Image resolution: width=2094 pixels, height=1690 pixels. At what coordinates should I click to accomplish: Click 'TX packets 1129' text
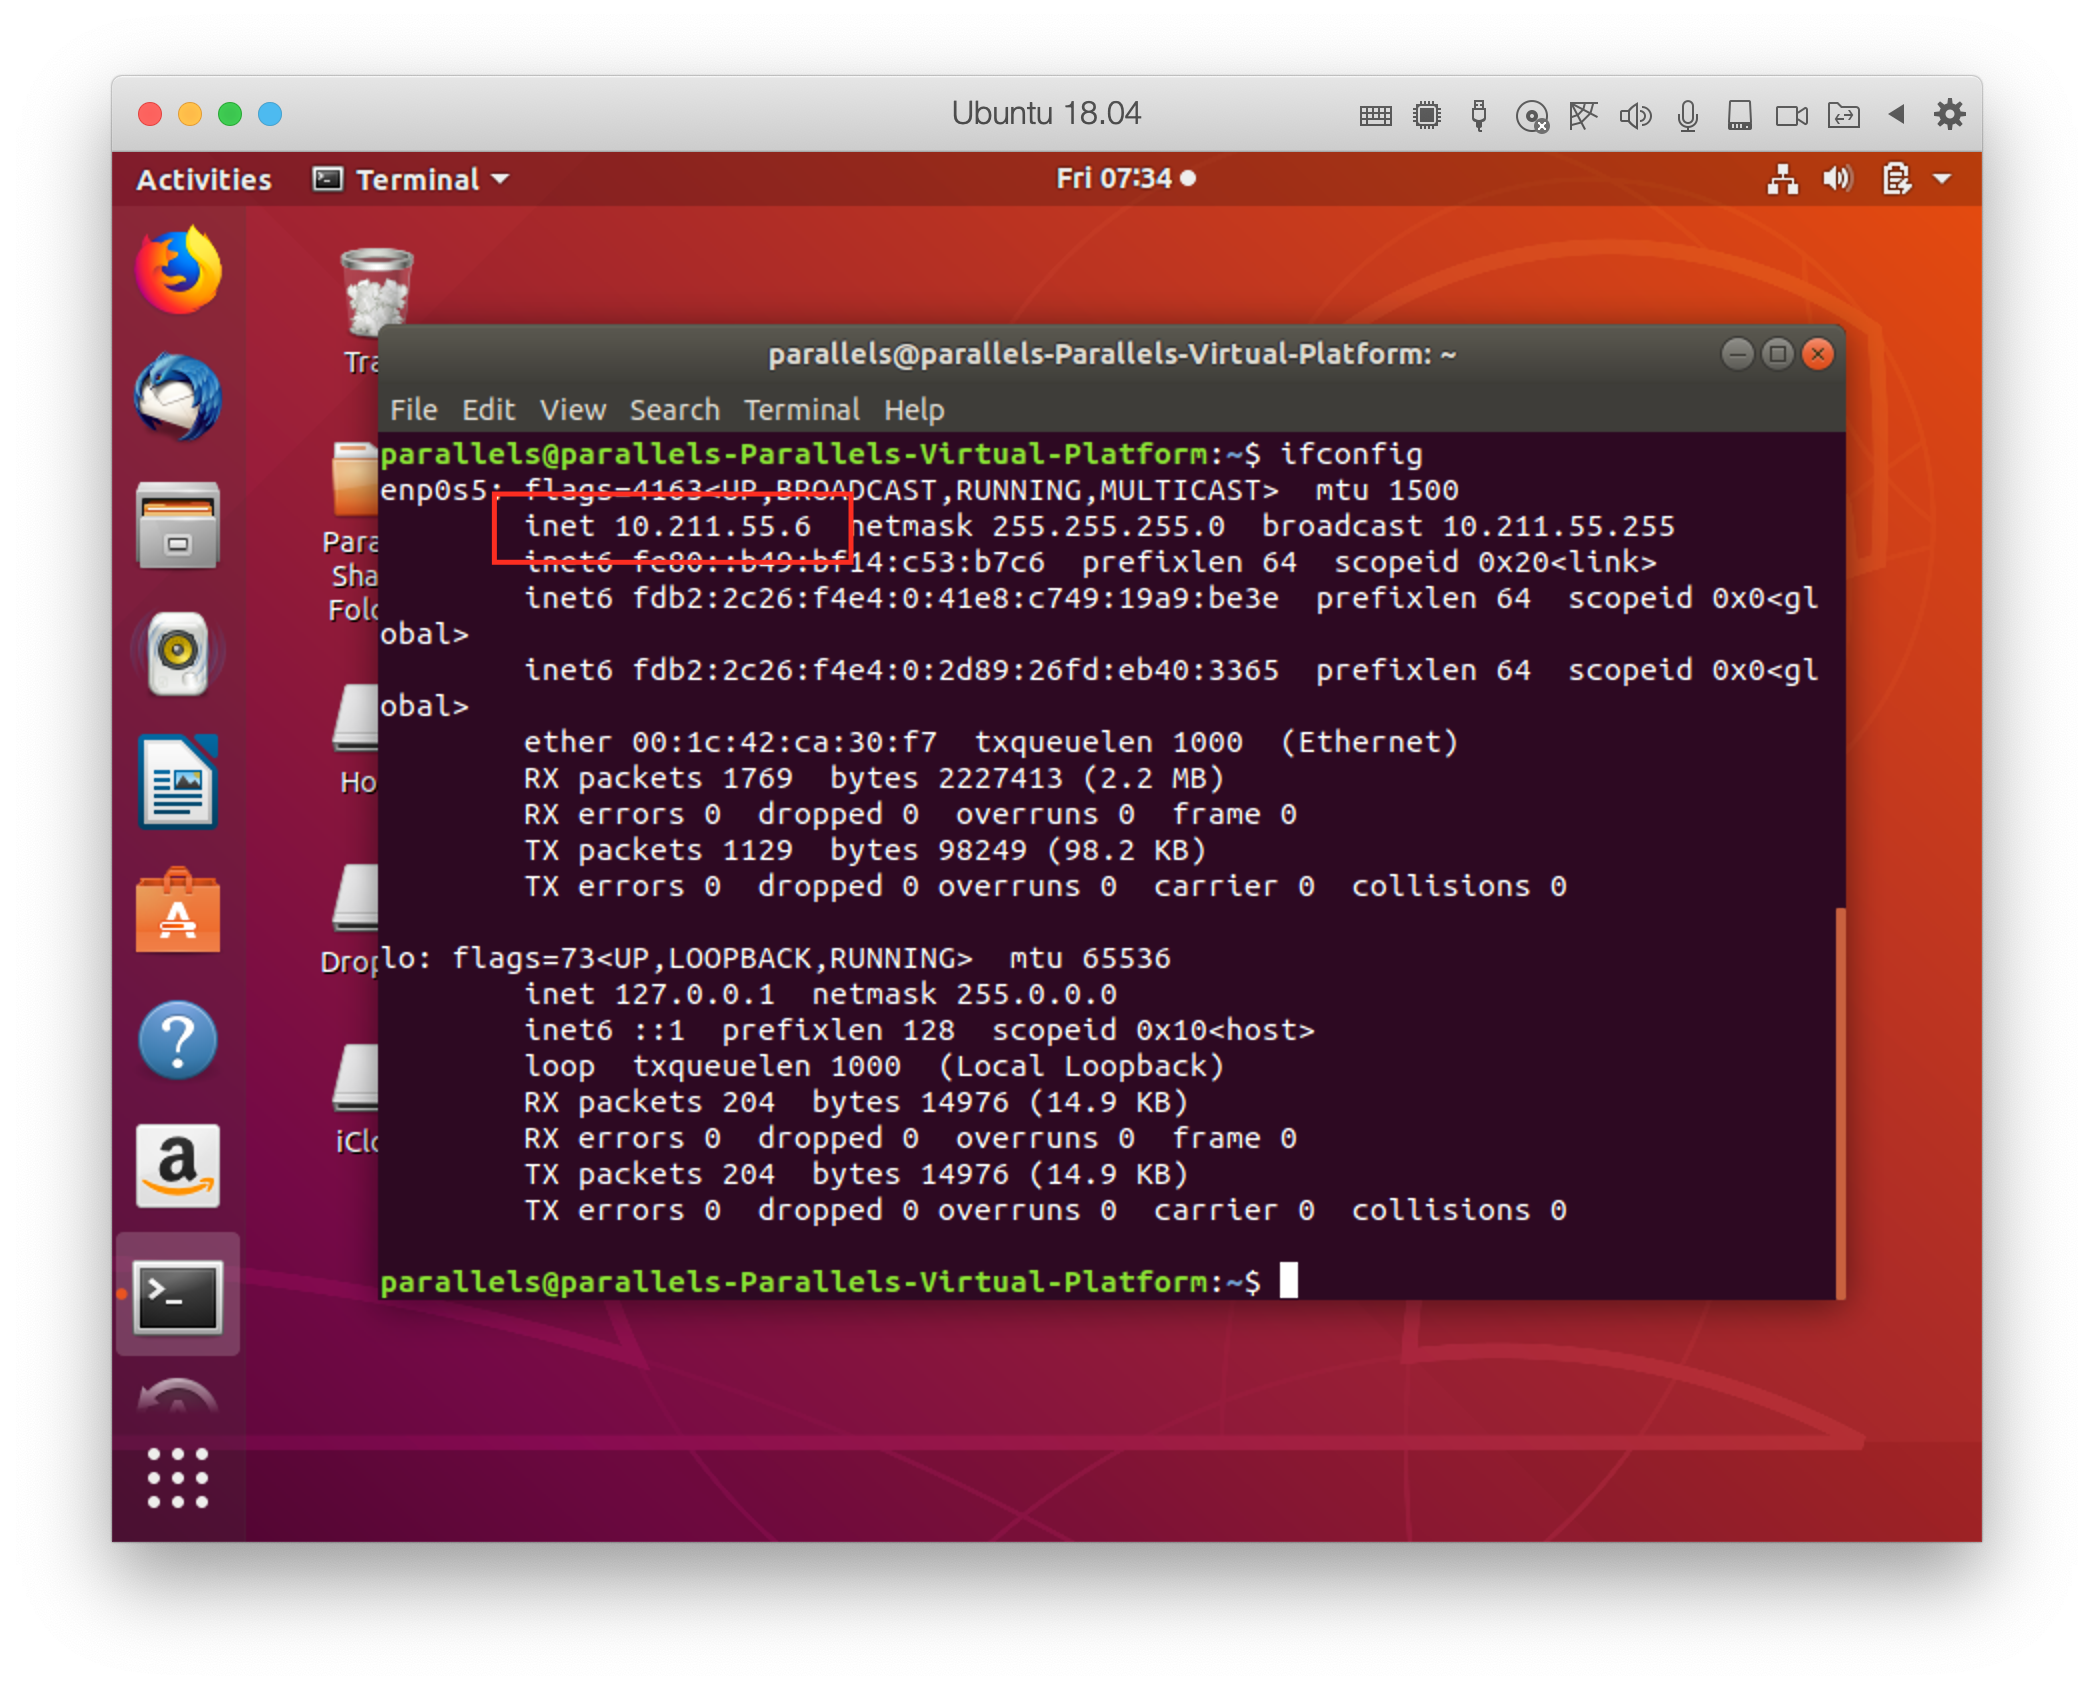tap(658, 850)
